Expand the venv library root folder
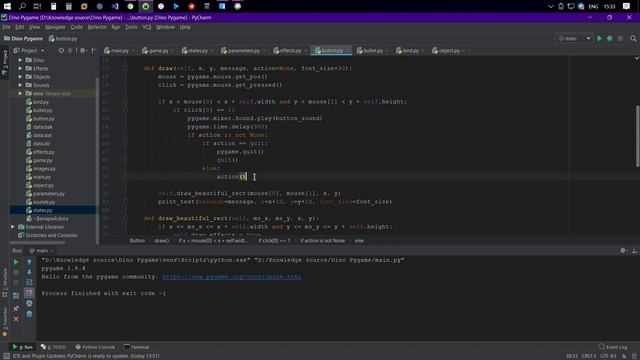Viewport: 640px width, 360px height. pyautogui.click(x=20, y=93)
